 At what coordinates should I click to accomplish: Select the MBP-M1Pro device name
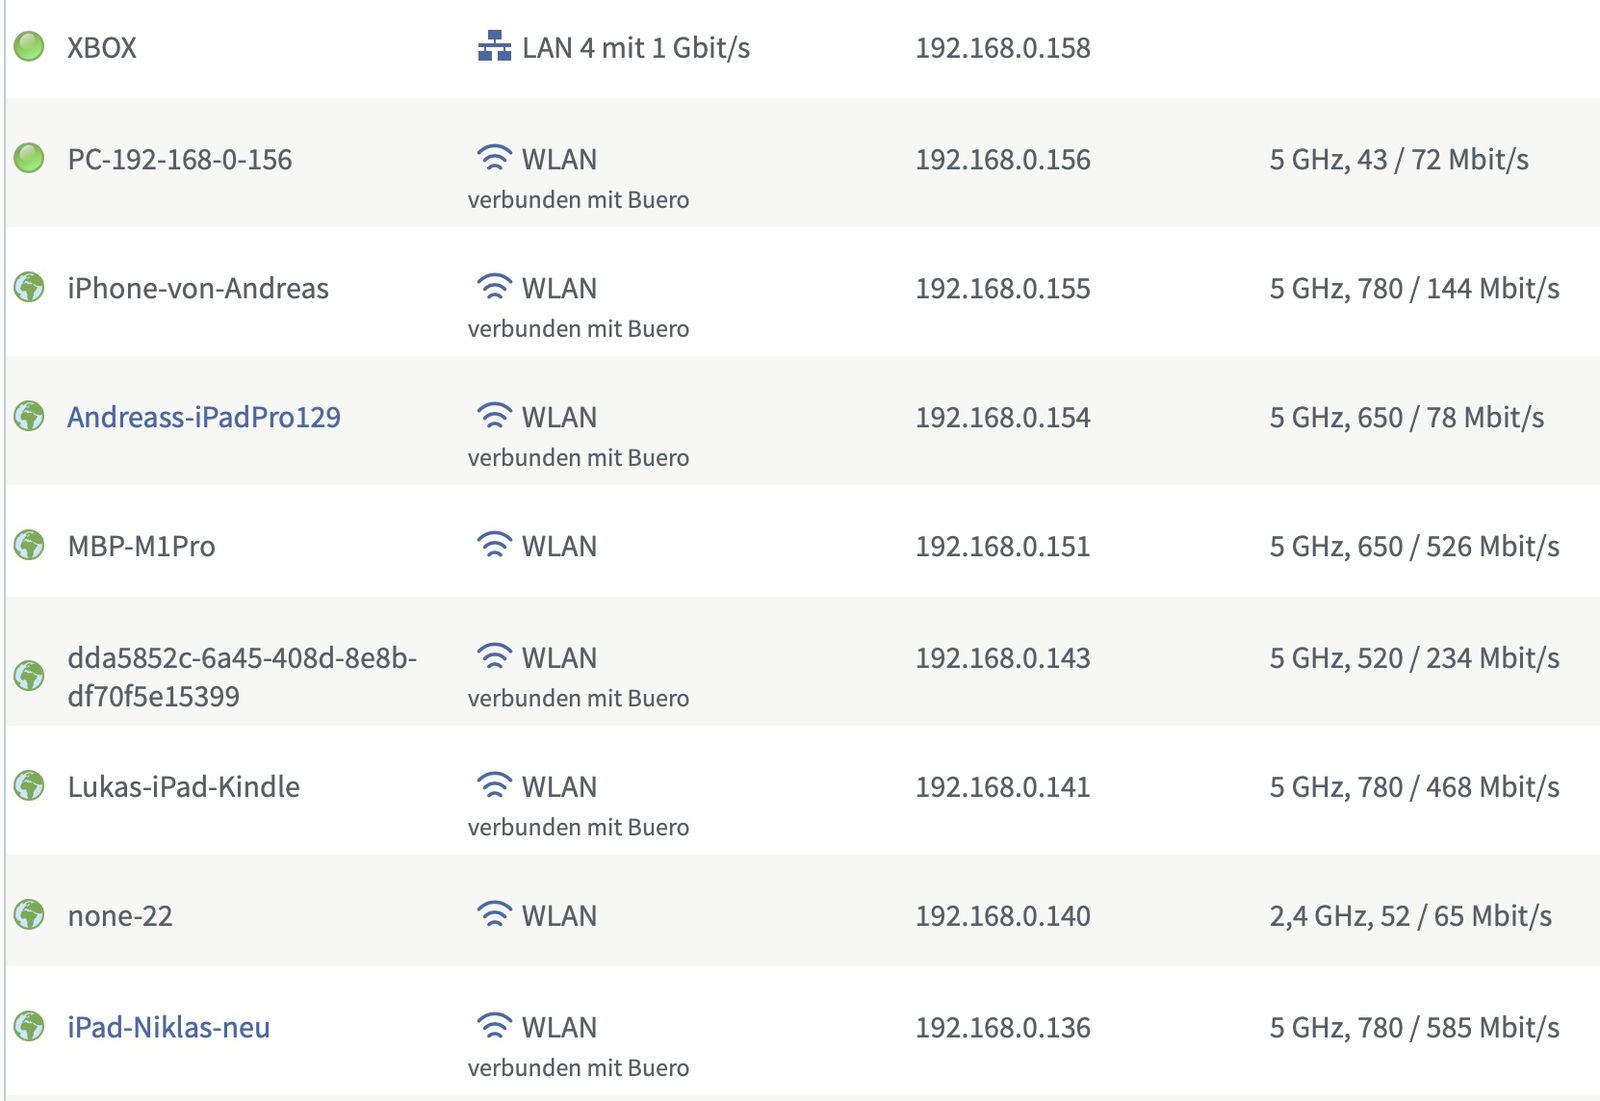141,546
